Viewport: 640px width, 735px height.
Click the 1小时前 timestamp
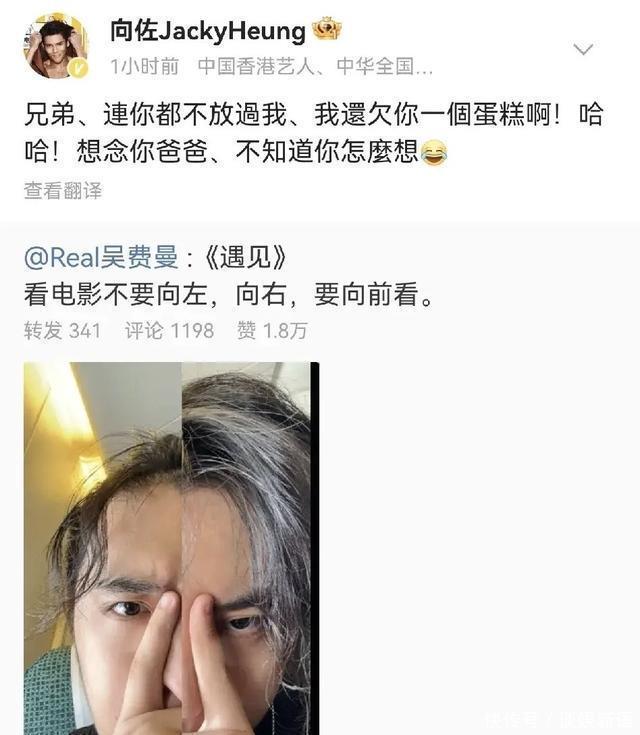coord(144,67)
